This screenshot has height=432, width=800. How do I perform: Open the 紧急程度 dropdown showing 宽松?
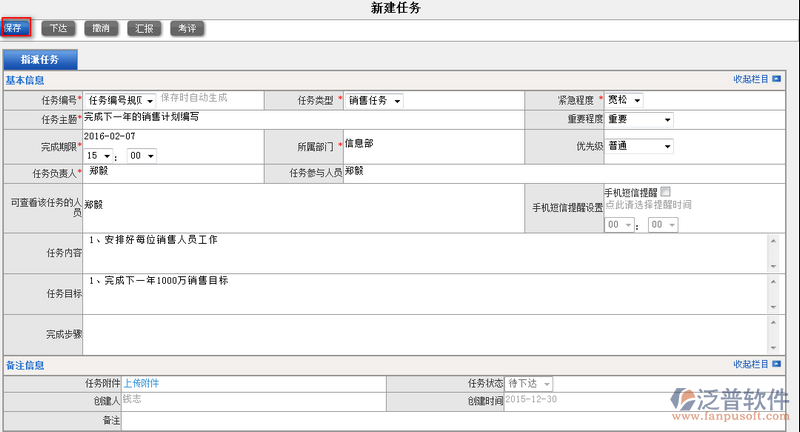[624, 100]
